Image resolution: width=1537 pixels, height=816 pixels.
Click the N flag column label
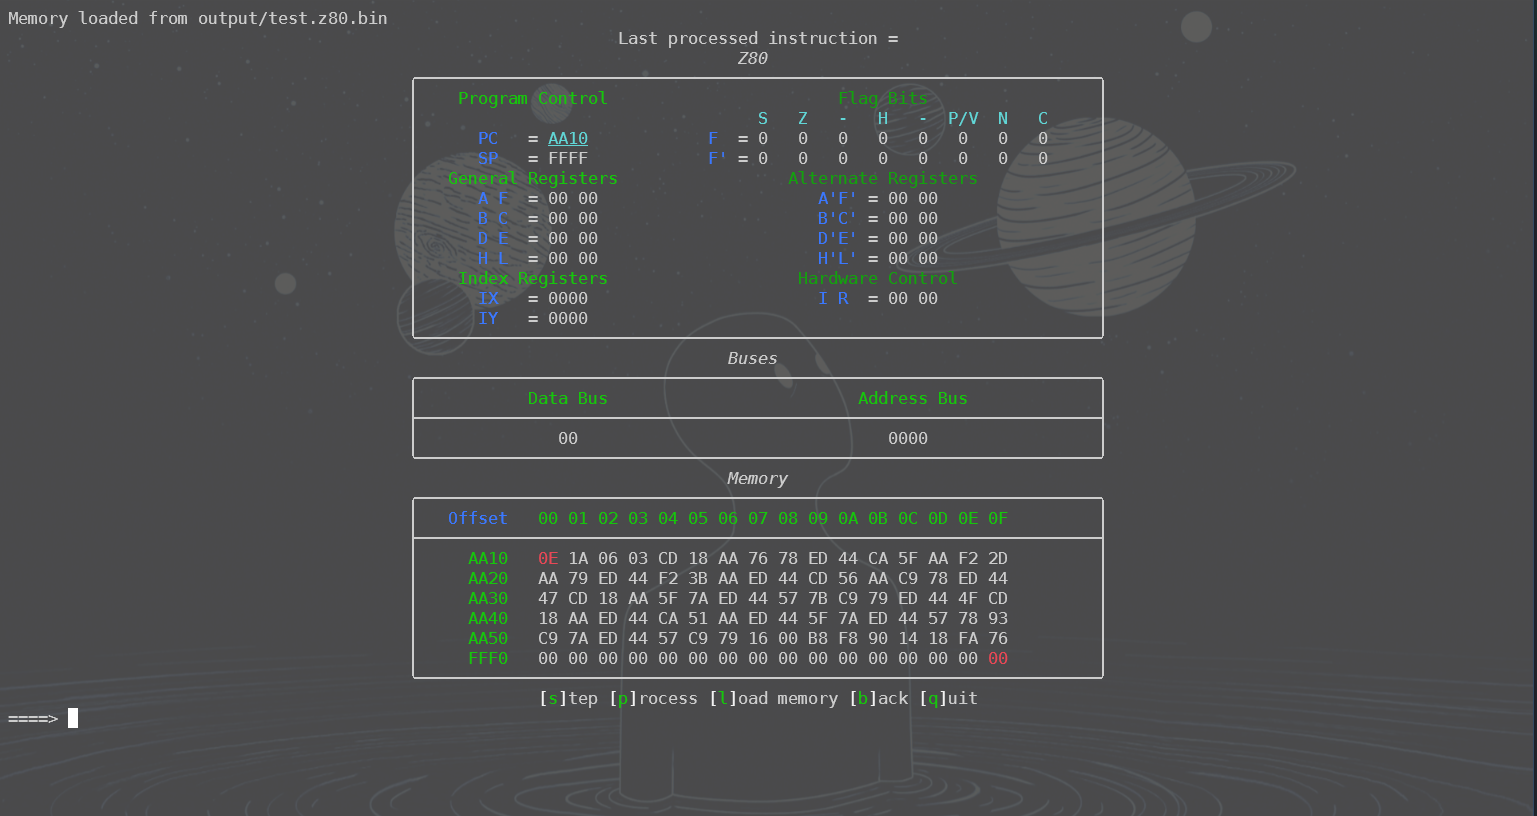pyautogui.click(x=1003, y=118)
